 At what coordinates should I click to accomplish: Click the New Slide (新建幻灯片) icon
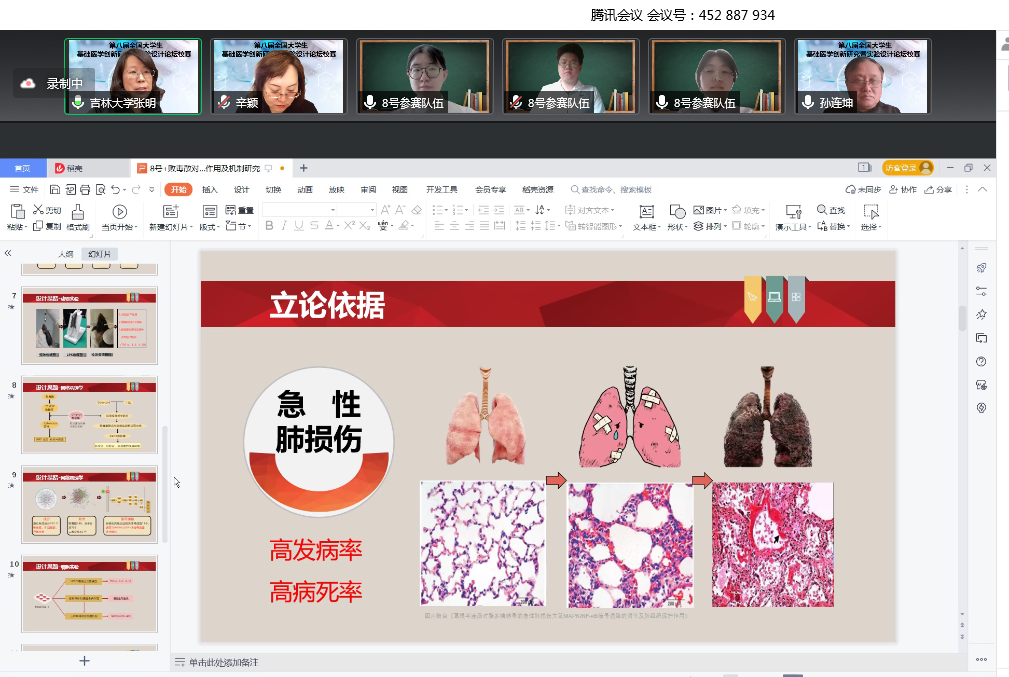[x=170, y=212]
